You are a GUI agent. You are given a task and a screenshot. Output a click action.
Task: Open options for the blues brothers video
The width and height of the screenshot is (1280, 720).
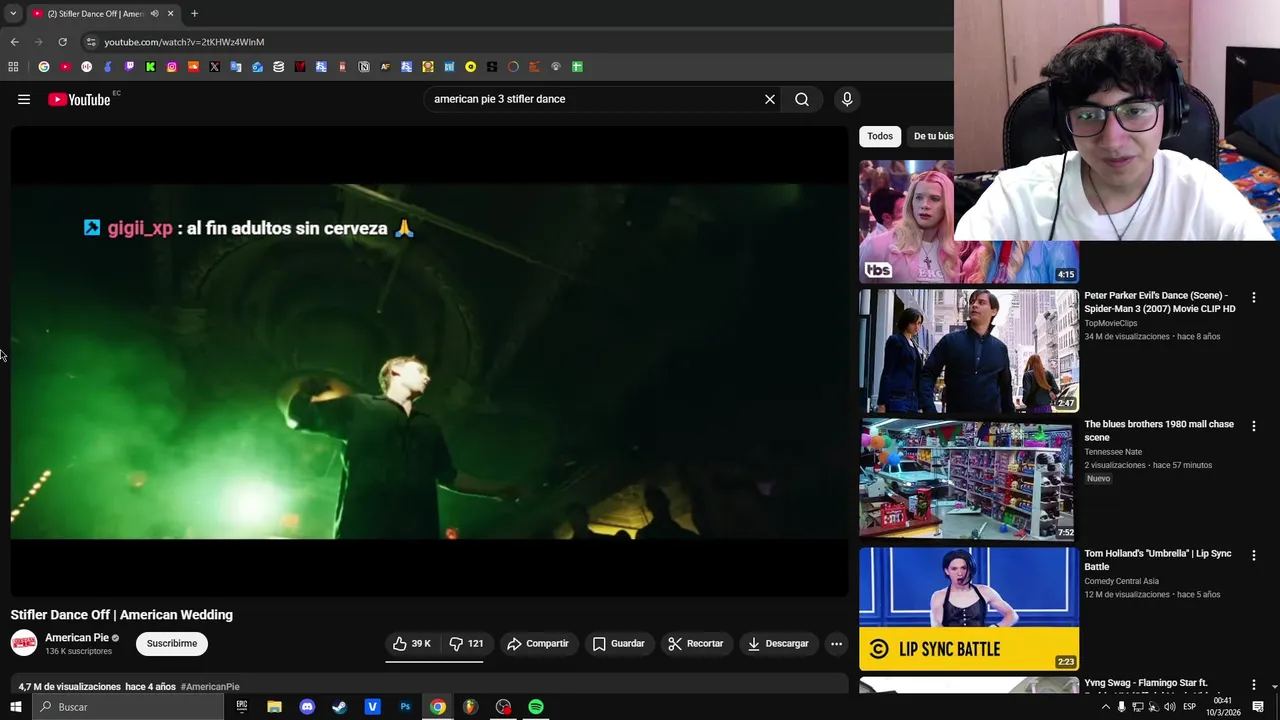click(x=1254, y=426)
